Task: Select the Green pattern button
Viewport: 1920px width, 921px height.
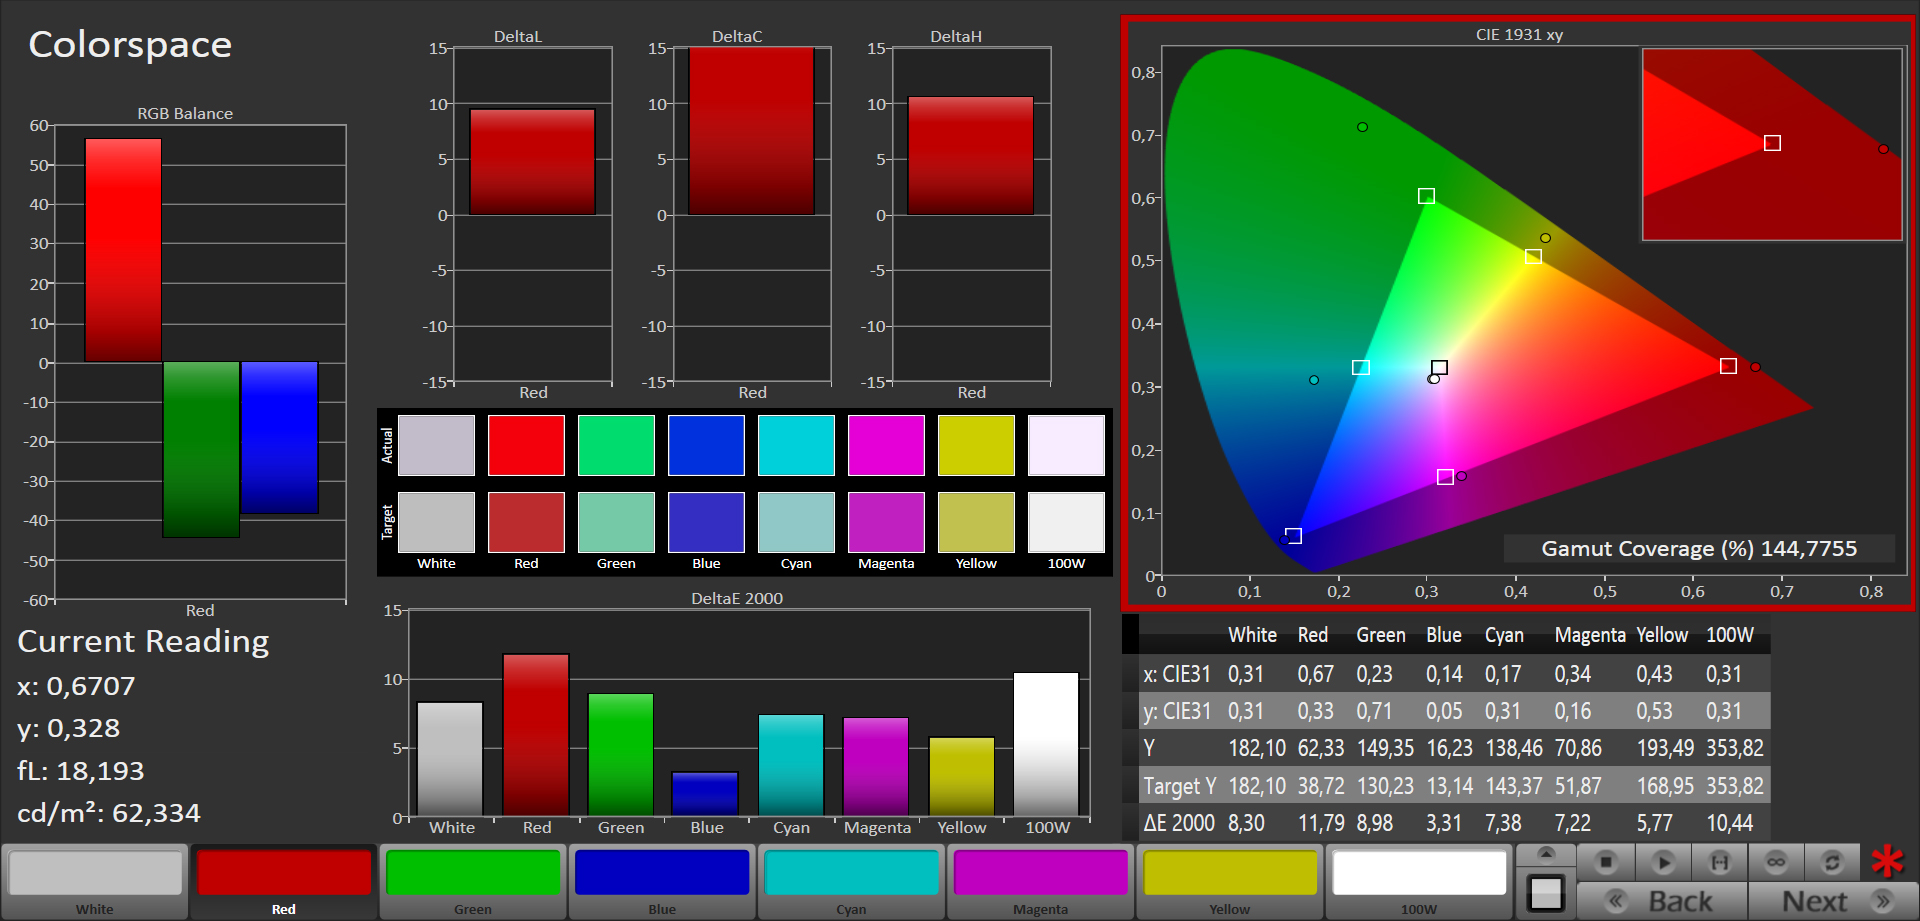Action: pyautogui.click(x=473, y=881)
